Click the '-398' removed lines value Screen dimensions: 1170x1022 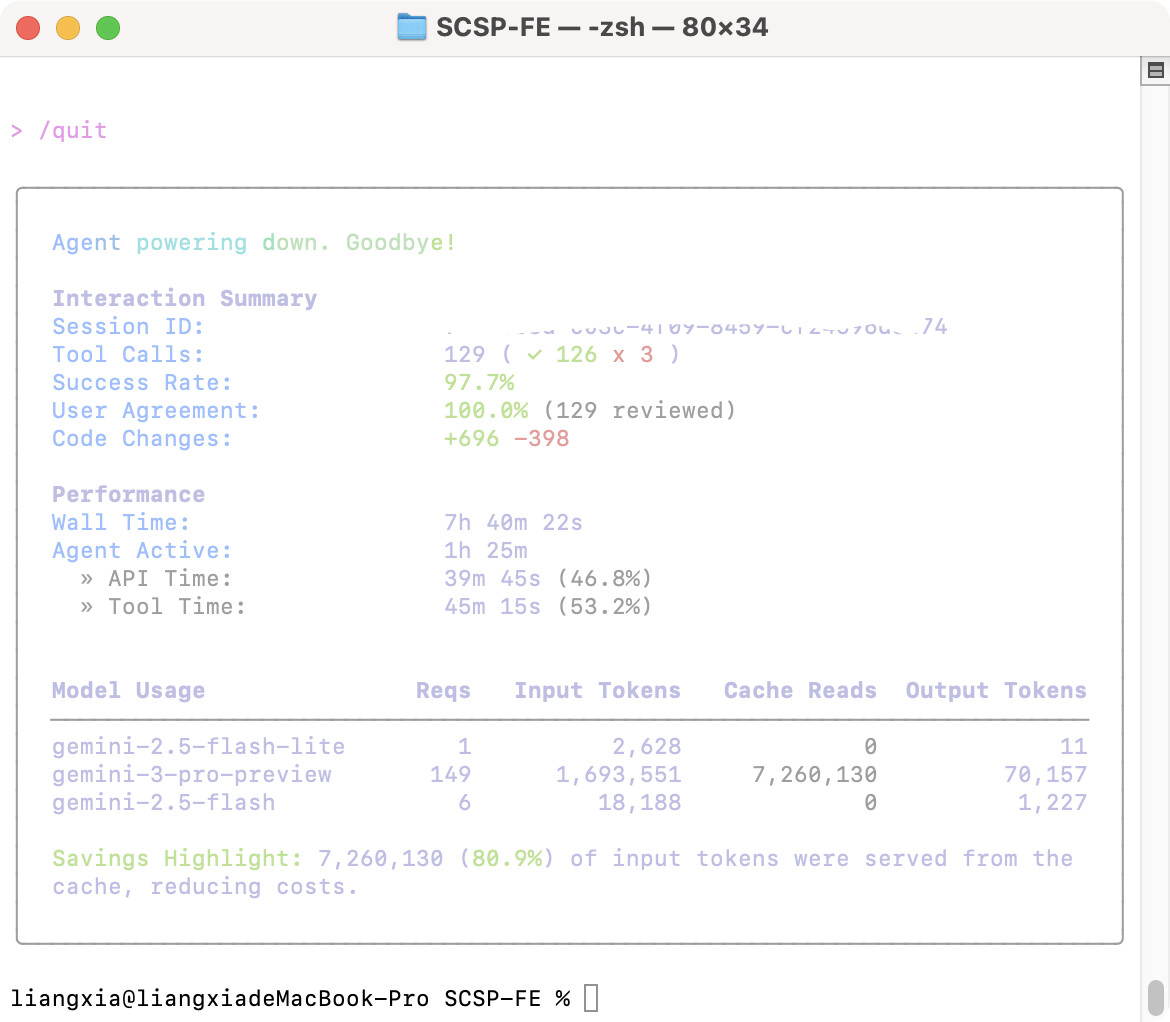[x=542, y=439]
